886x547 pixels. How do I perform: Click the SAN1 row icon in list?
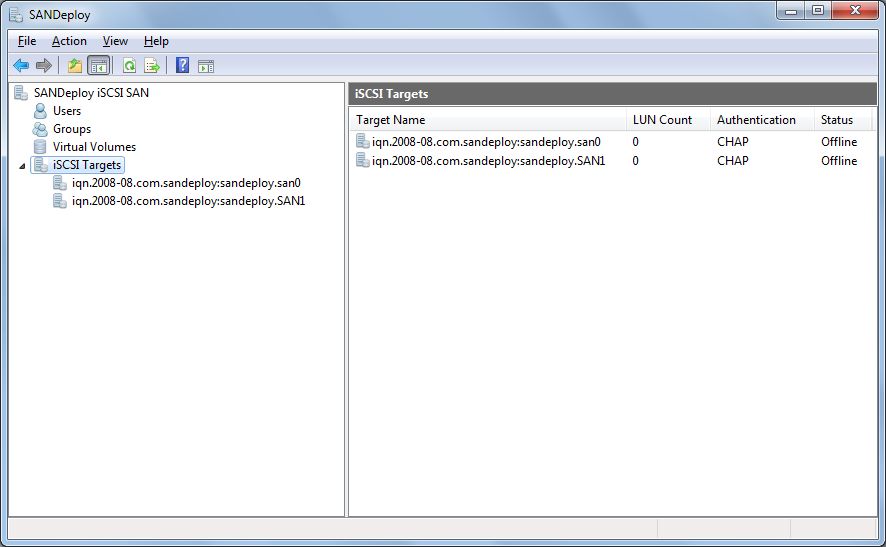pyautogui.click(x=362, y=160)
